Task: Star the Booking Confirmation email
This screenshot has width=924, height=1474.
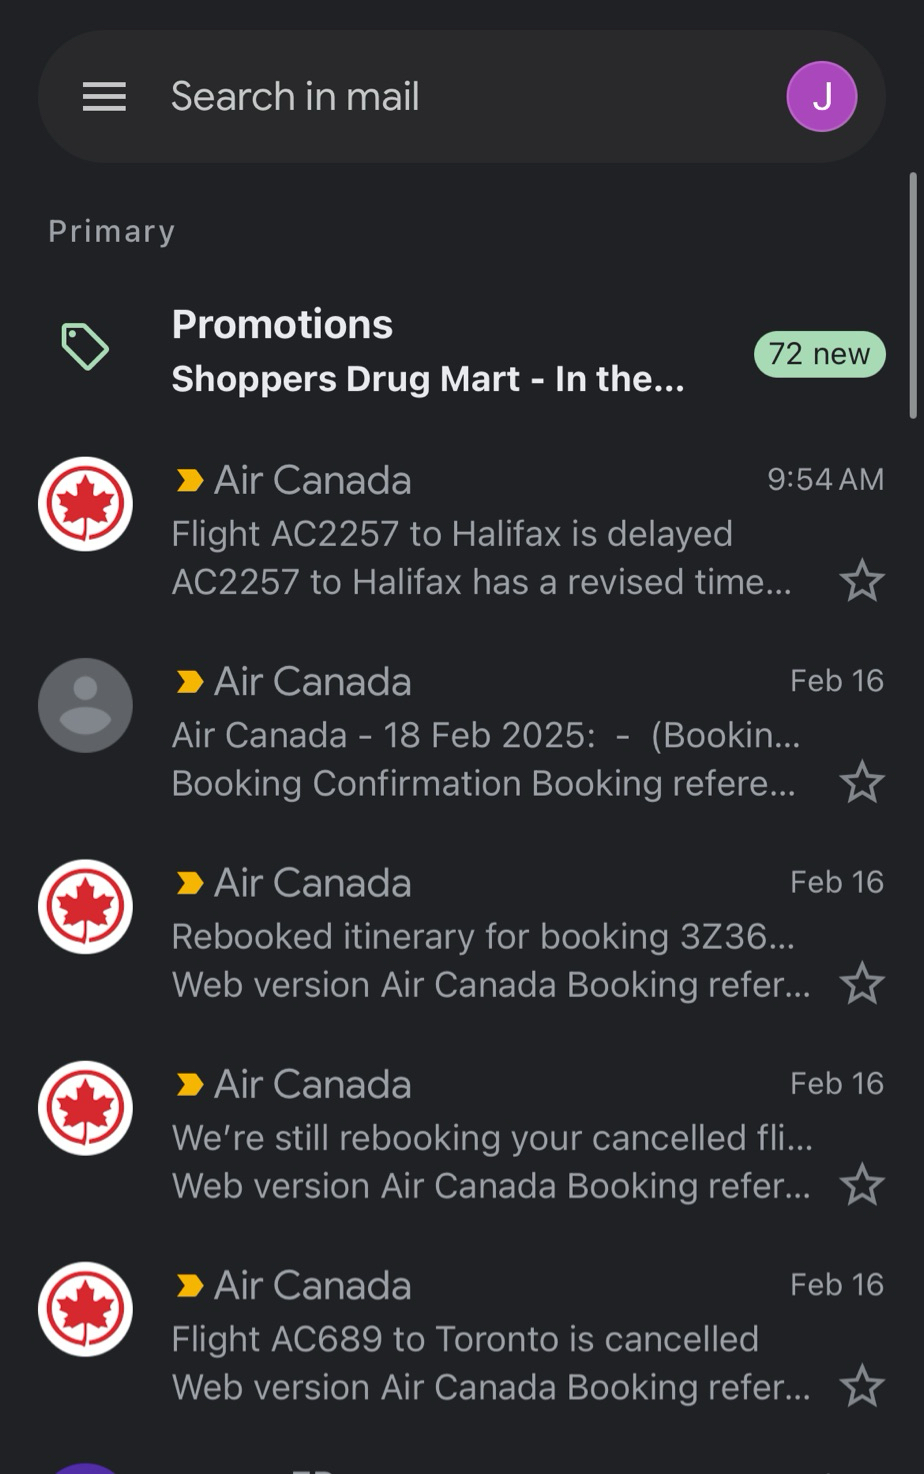Action: pos(861,782)
